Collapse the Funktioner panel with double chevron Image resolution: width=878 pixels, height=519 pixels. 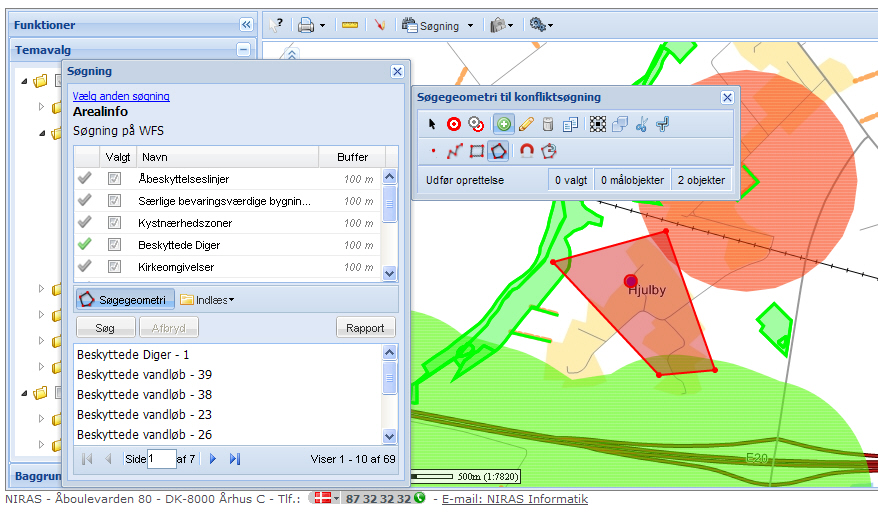(246, 25)
